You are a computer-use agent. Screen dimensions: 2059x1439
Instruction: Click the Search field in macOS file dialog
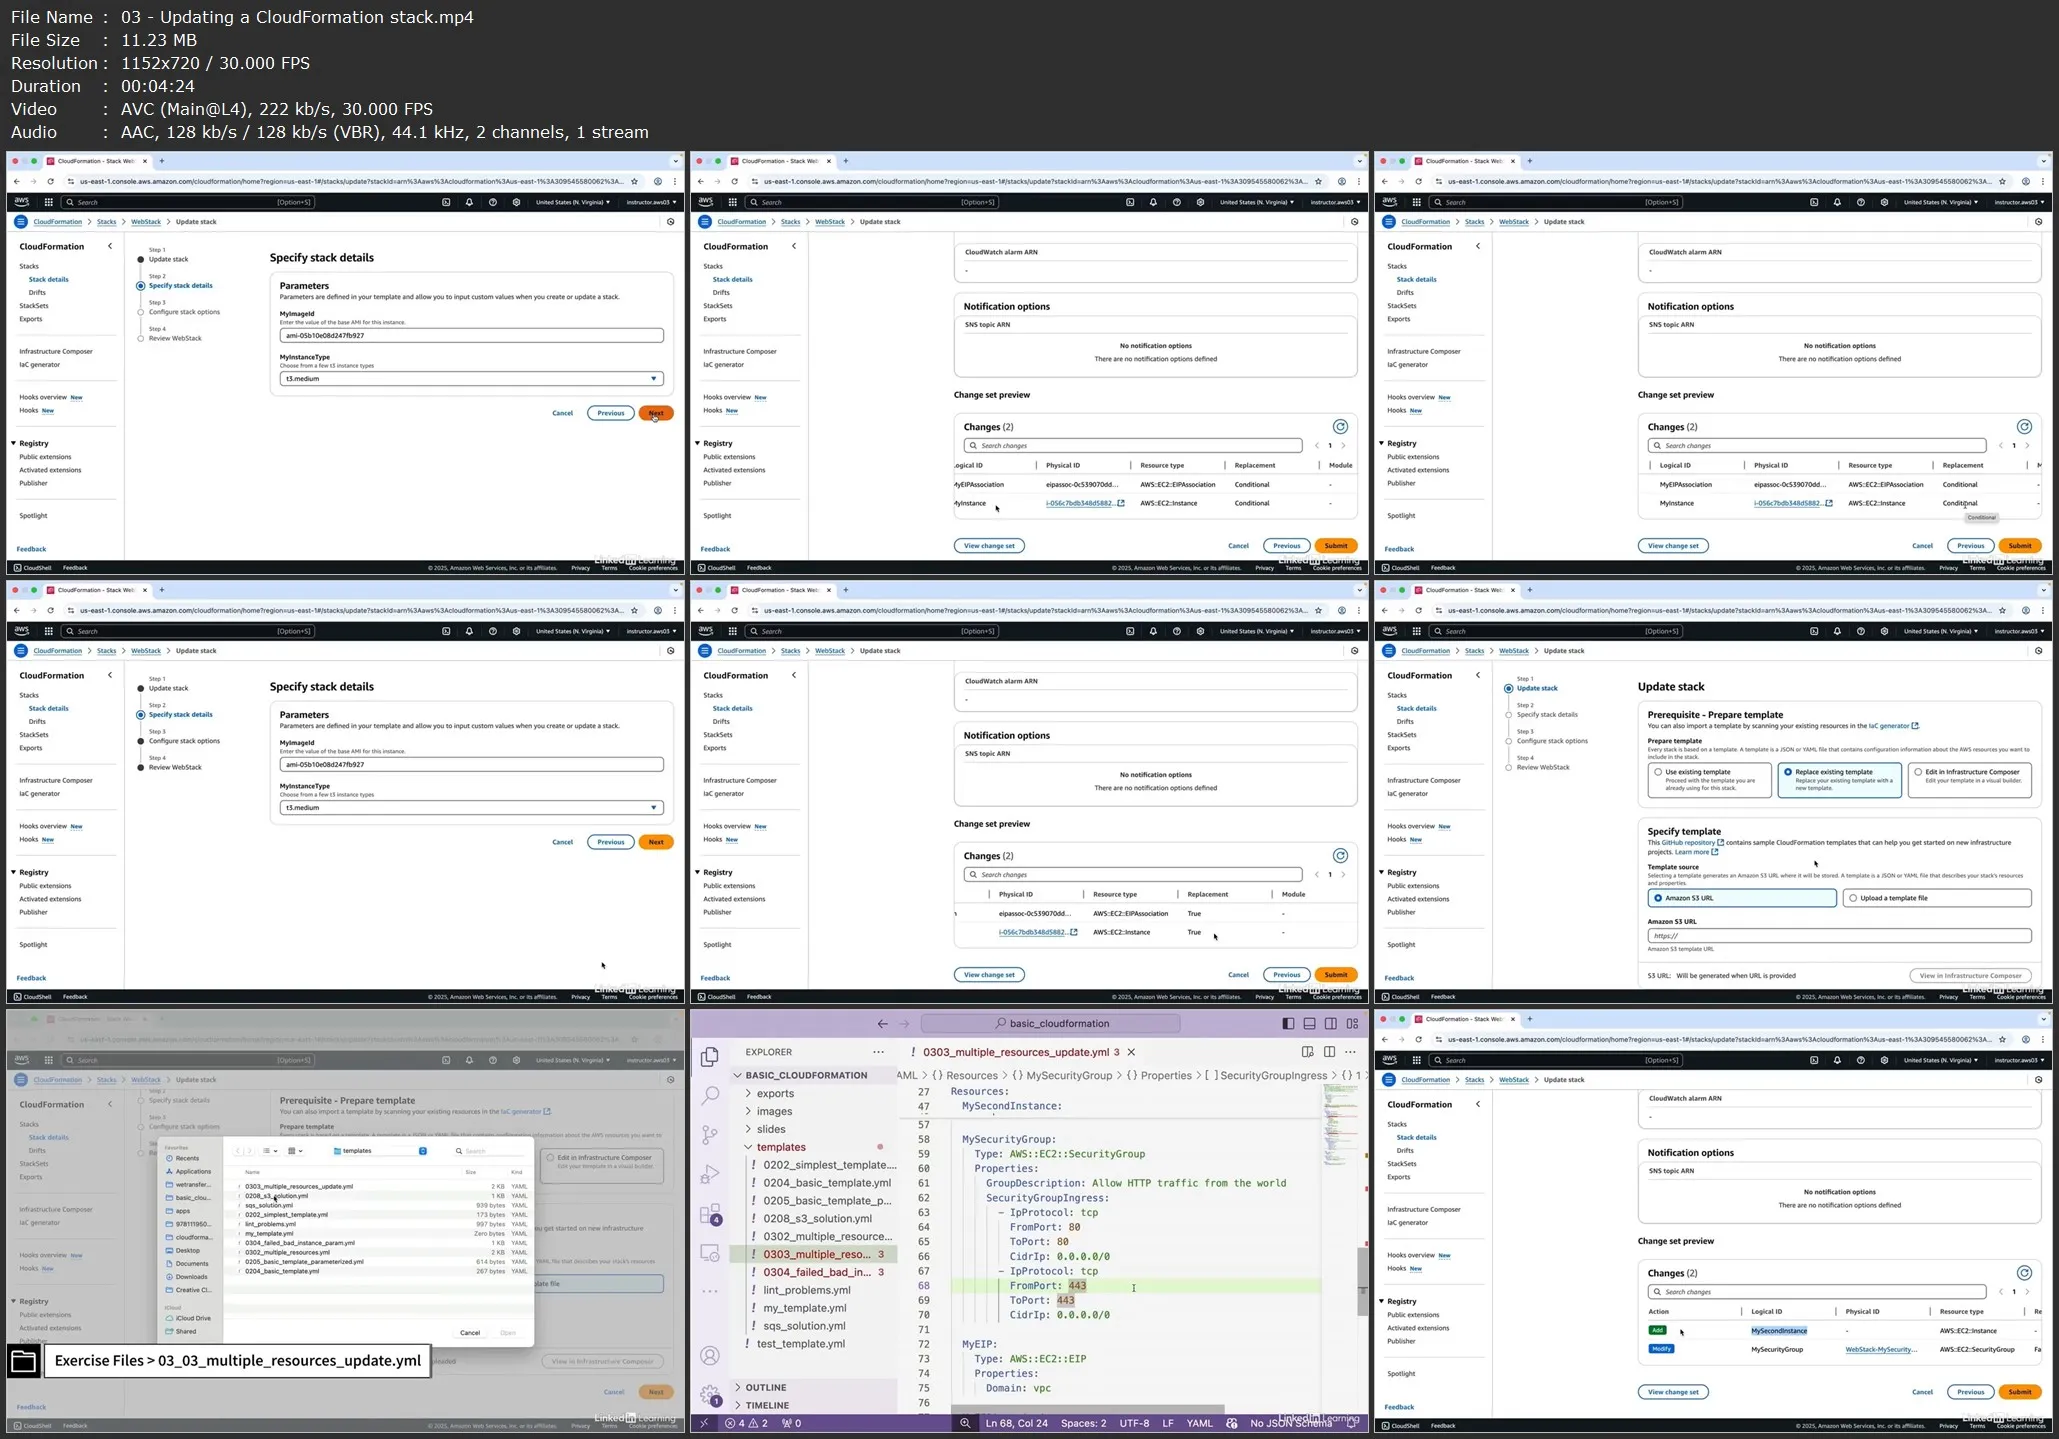490,1151
